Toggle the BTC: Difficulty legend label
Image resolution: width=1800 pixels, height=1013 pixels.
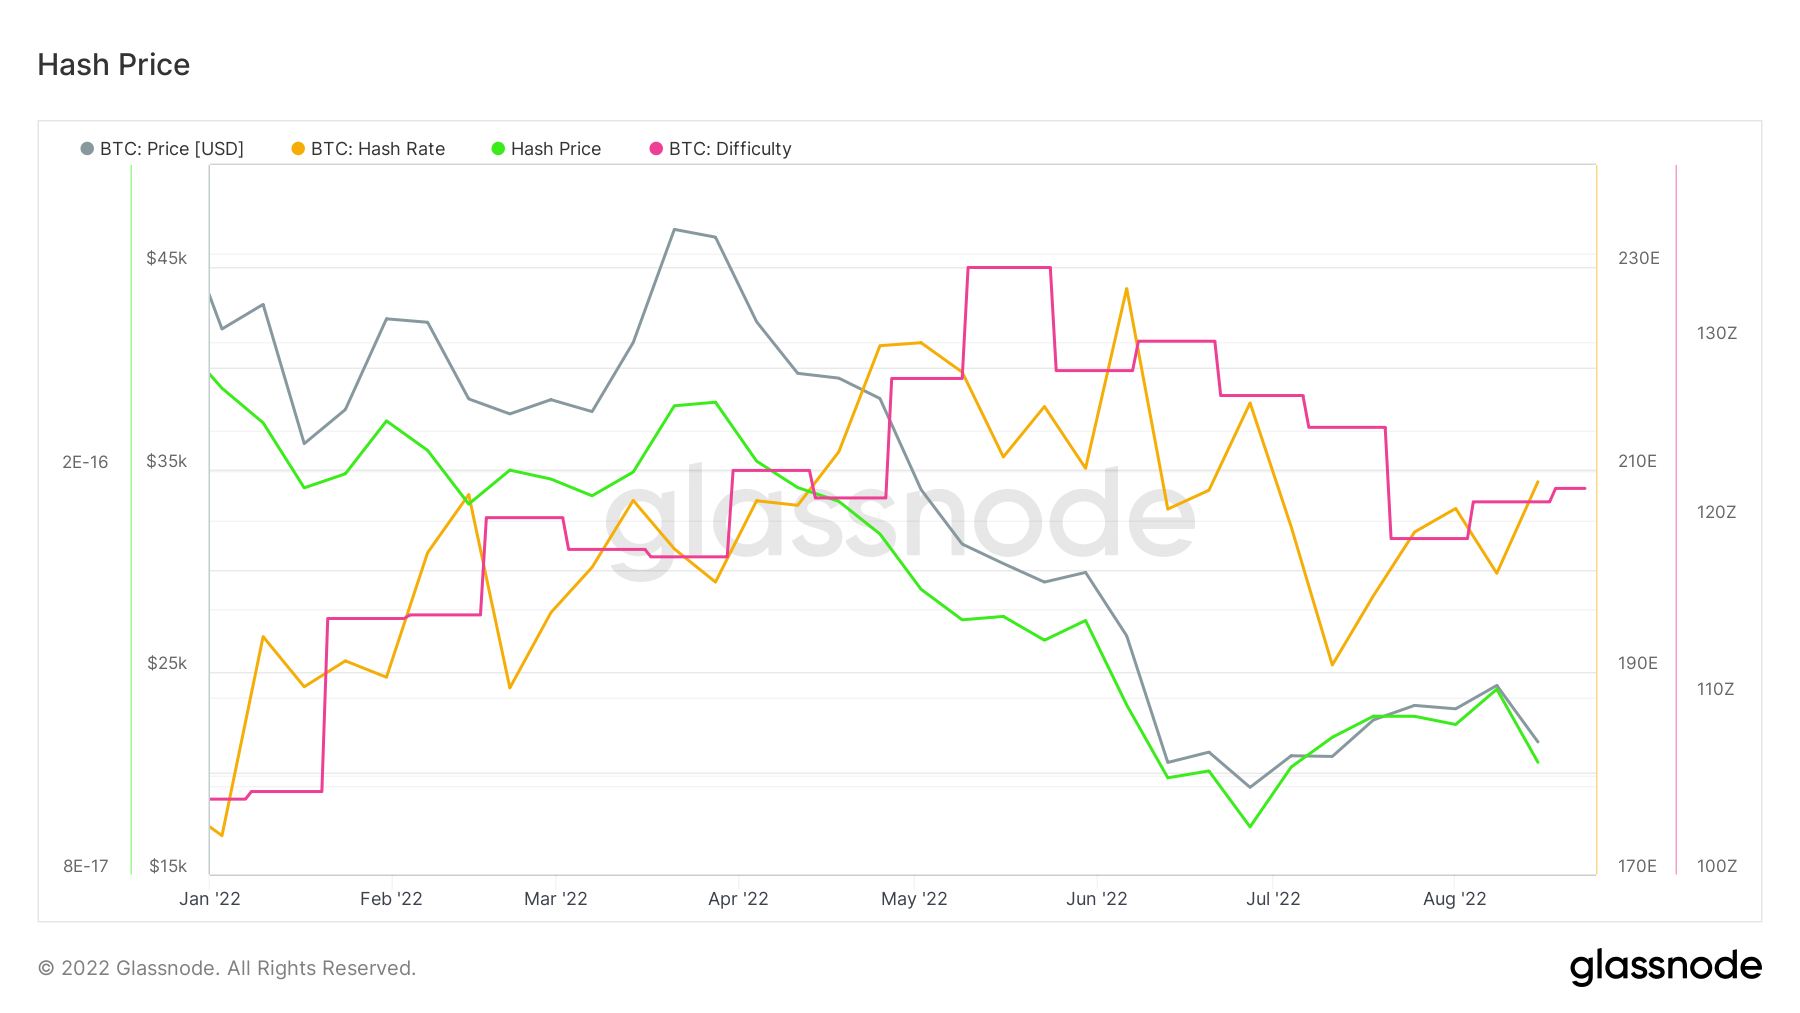coord(730,149)
